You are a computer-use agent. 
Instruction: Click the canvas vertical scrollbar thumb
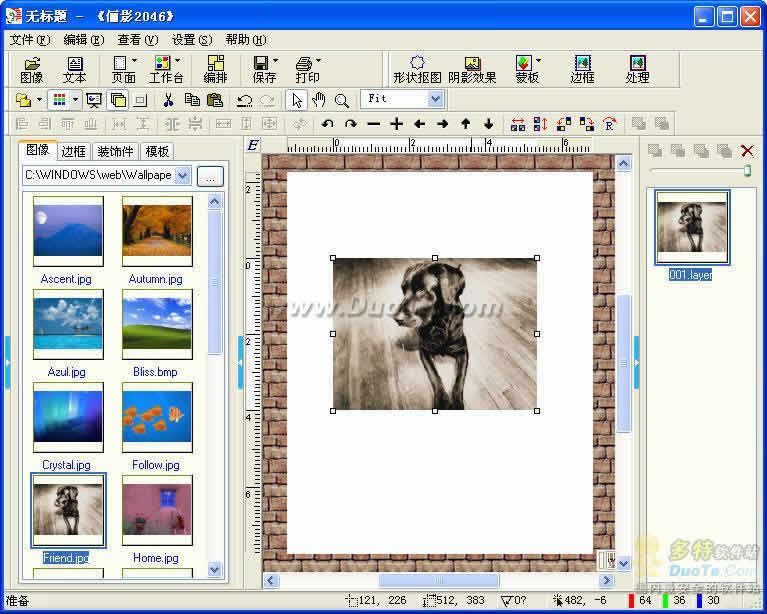tap(624, 363)
